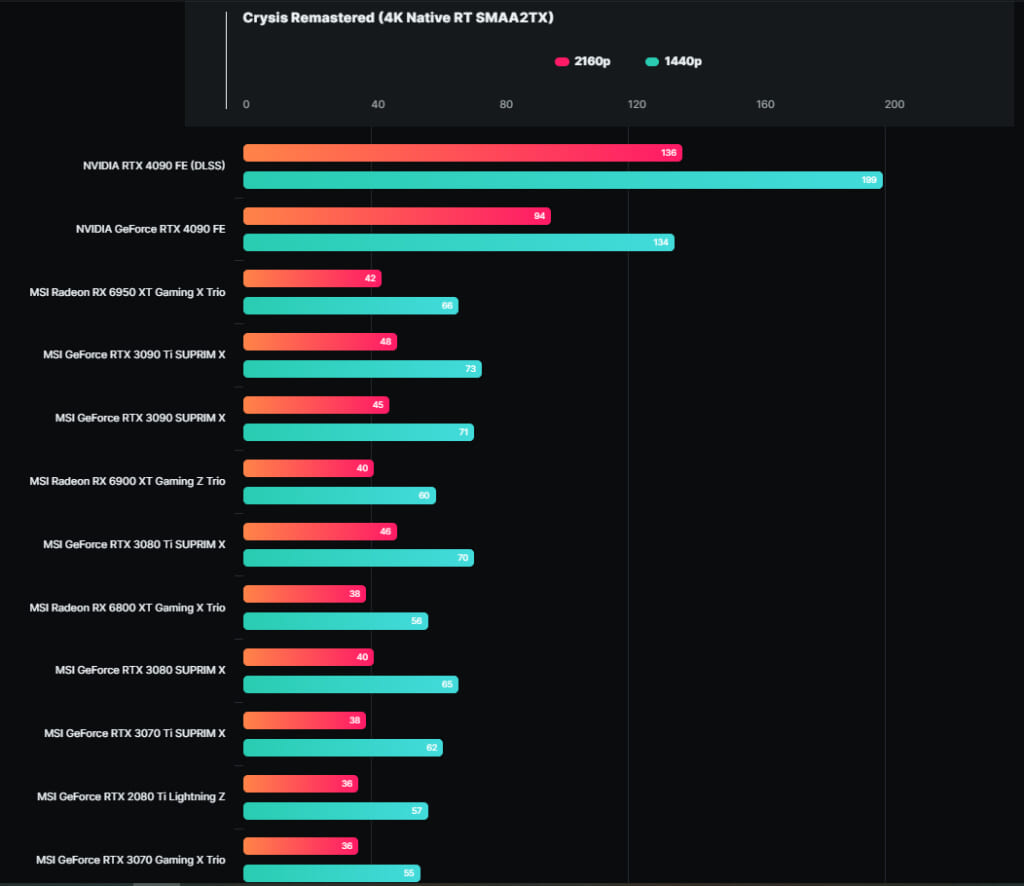
Task: Select the MSI Radeon RX 6950 XT Gaming X Trio label
Action: coord(127,293)
